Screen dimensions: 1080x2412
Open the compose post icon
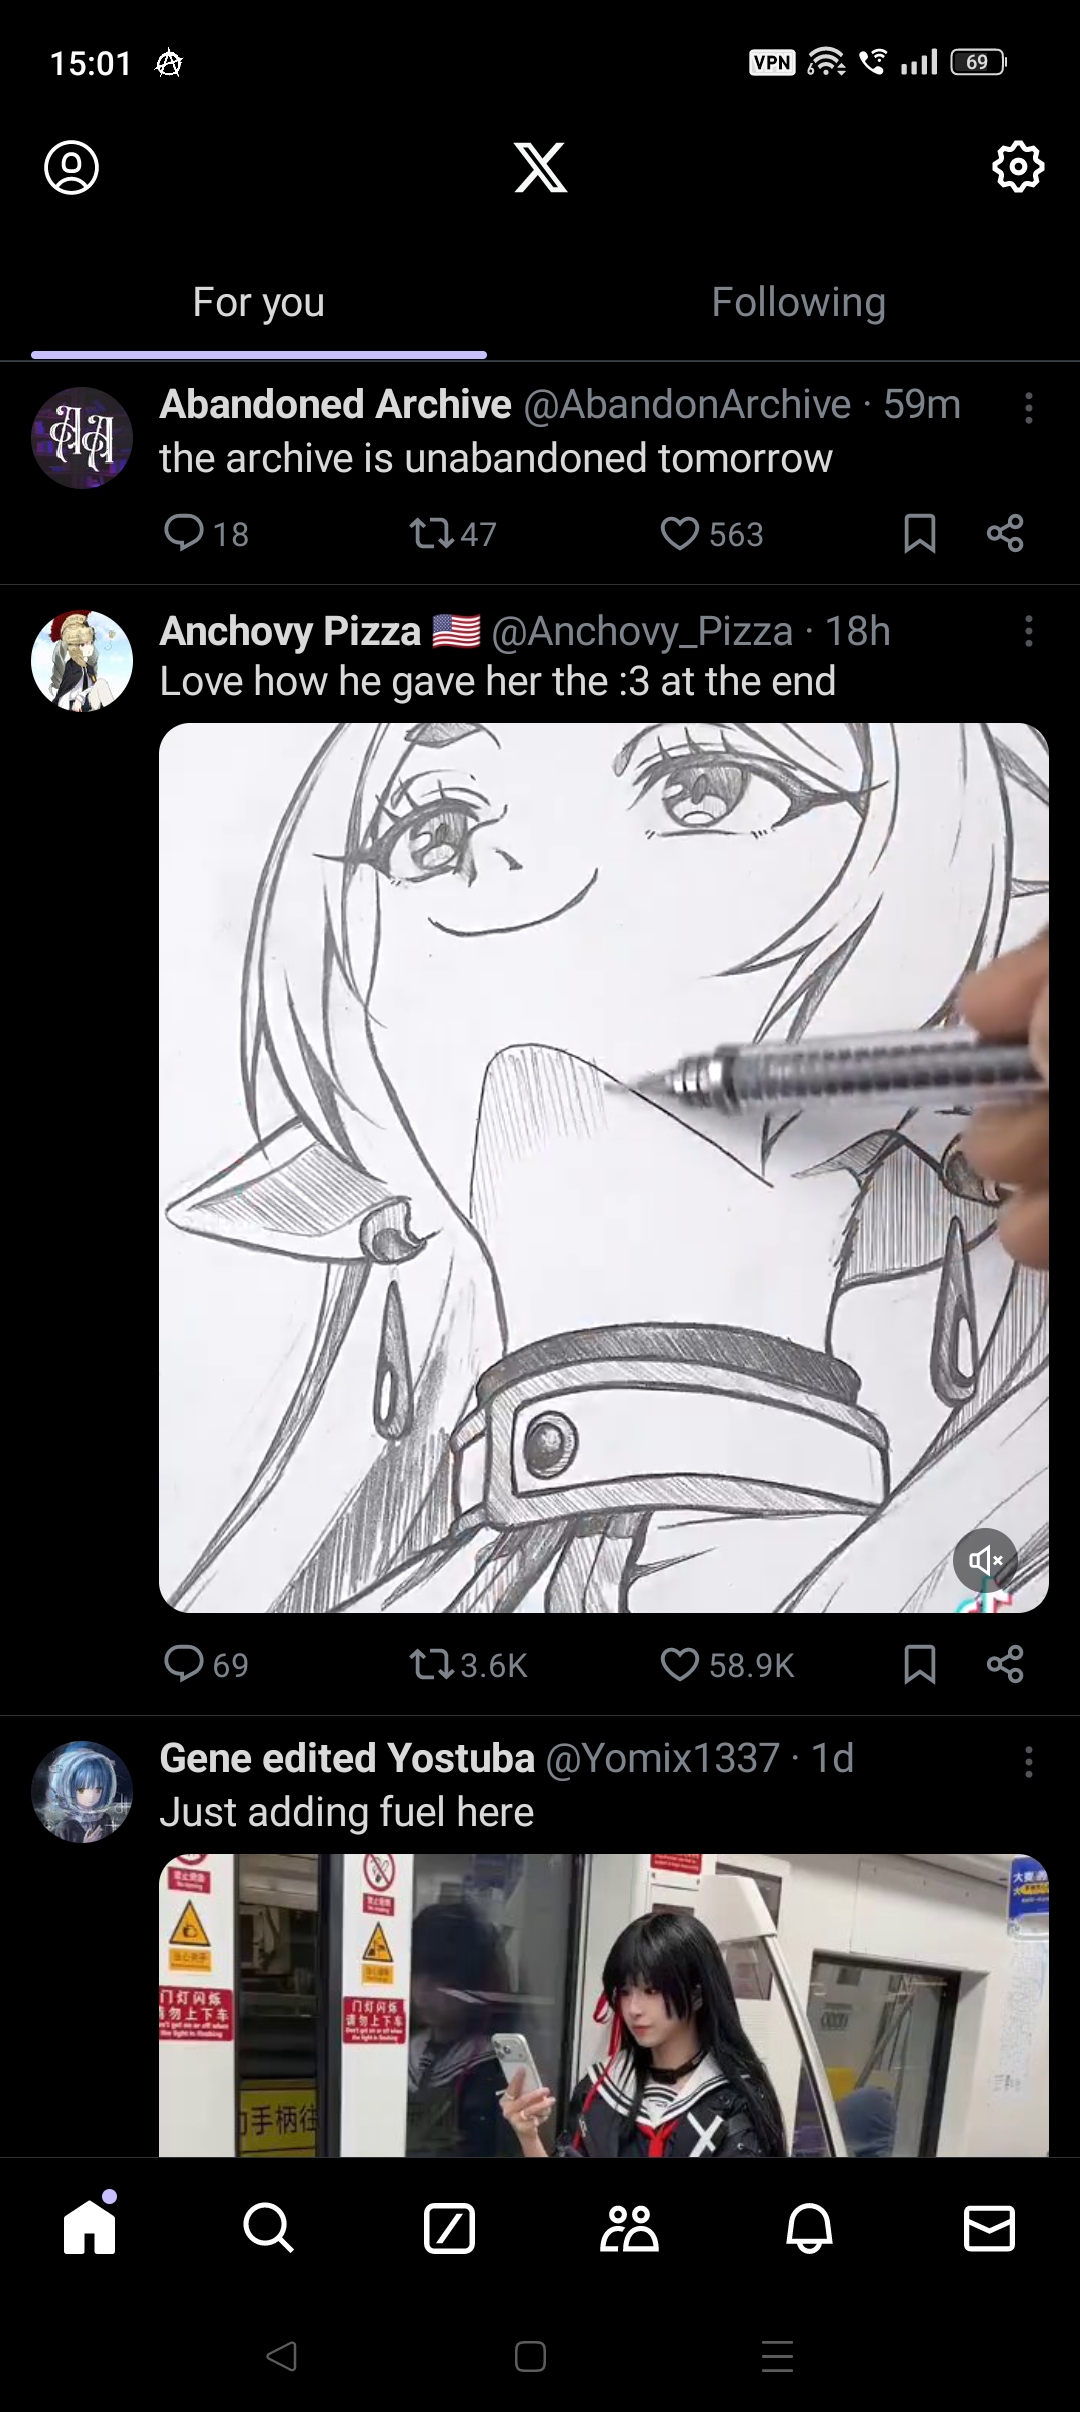pyautogui.click(x=449, y=2228)
